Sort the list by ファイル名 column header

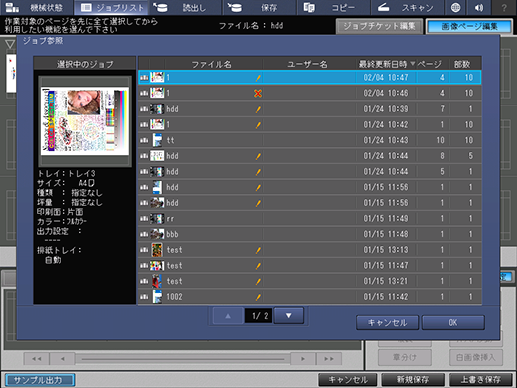(211, 64)
